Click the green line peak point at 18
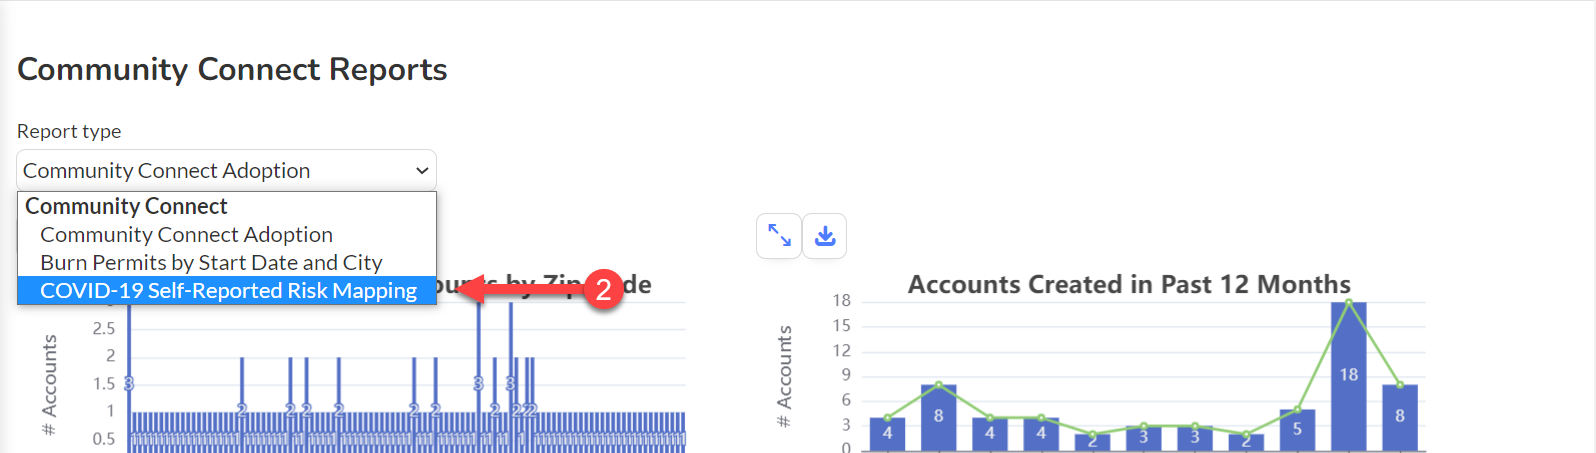Image resolution: width=1596 pixels, height=453 pixels. point(1348,301)
